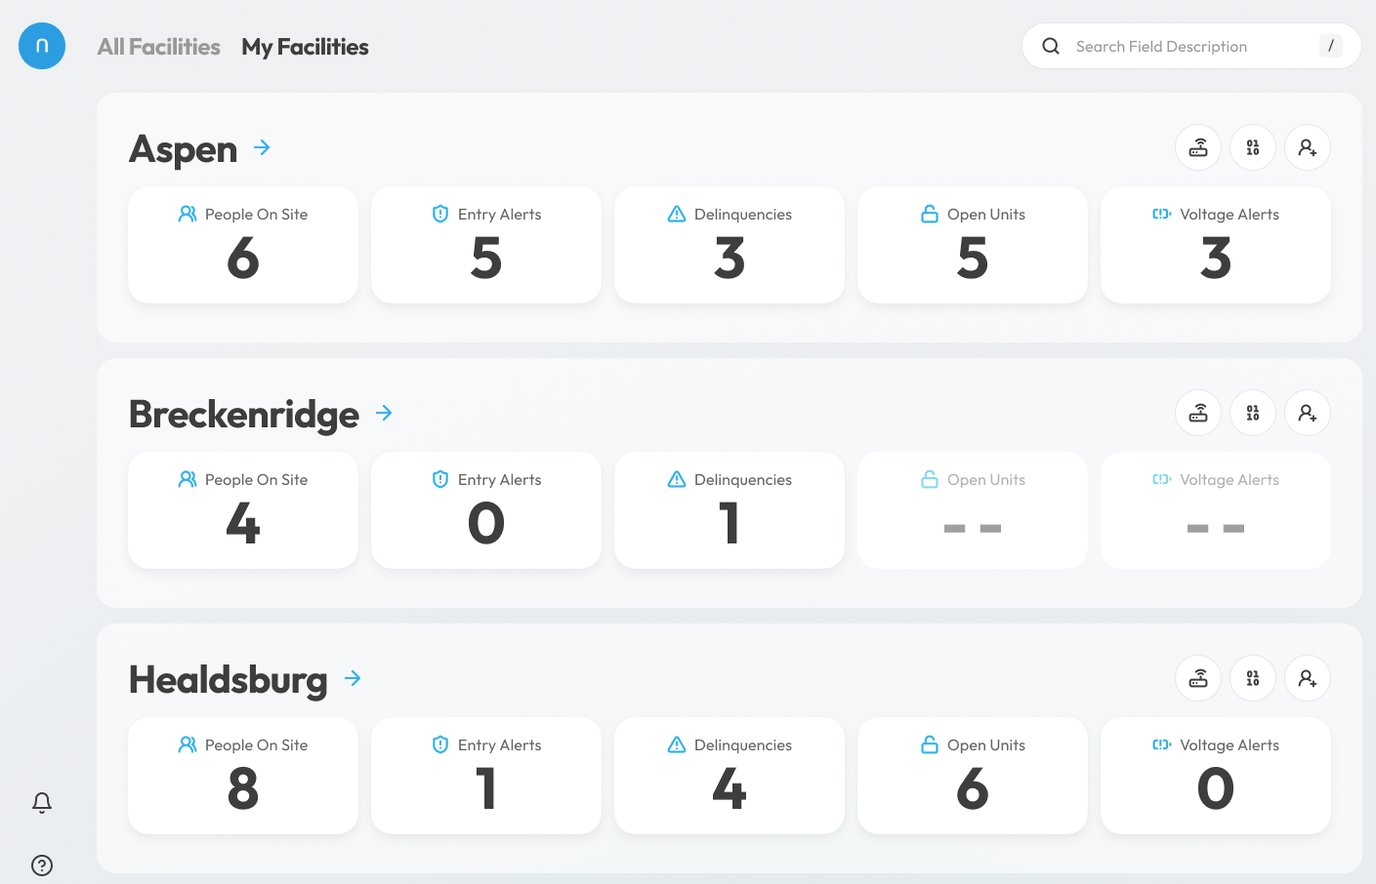The width and height of the screenshot is (1376, 884).
Task: Click the help question-mark icon
Action: (41, 864)
